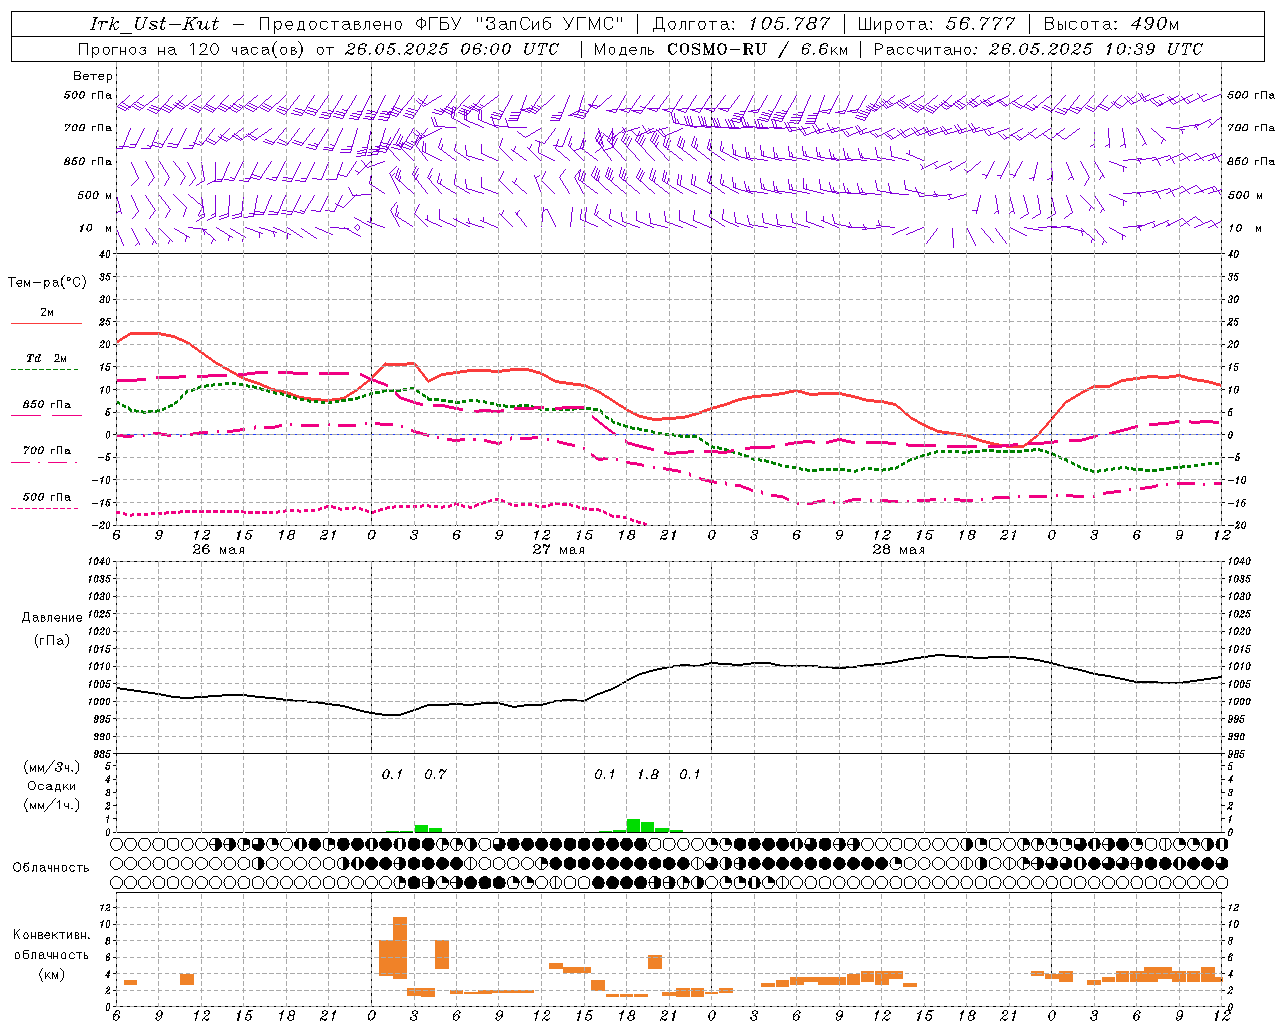Click the station name Irk_Ust-Kut
The image size is (1280, 1024).
click(x=154, y=24)
